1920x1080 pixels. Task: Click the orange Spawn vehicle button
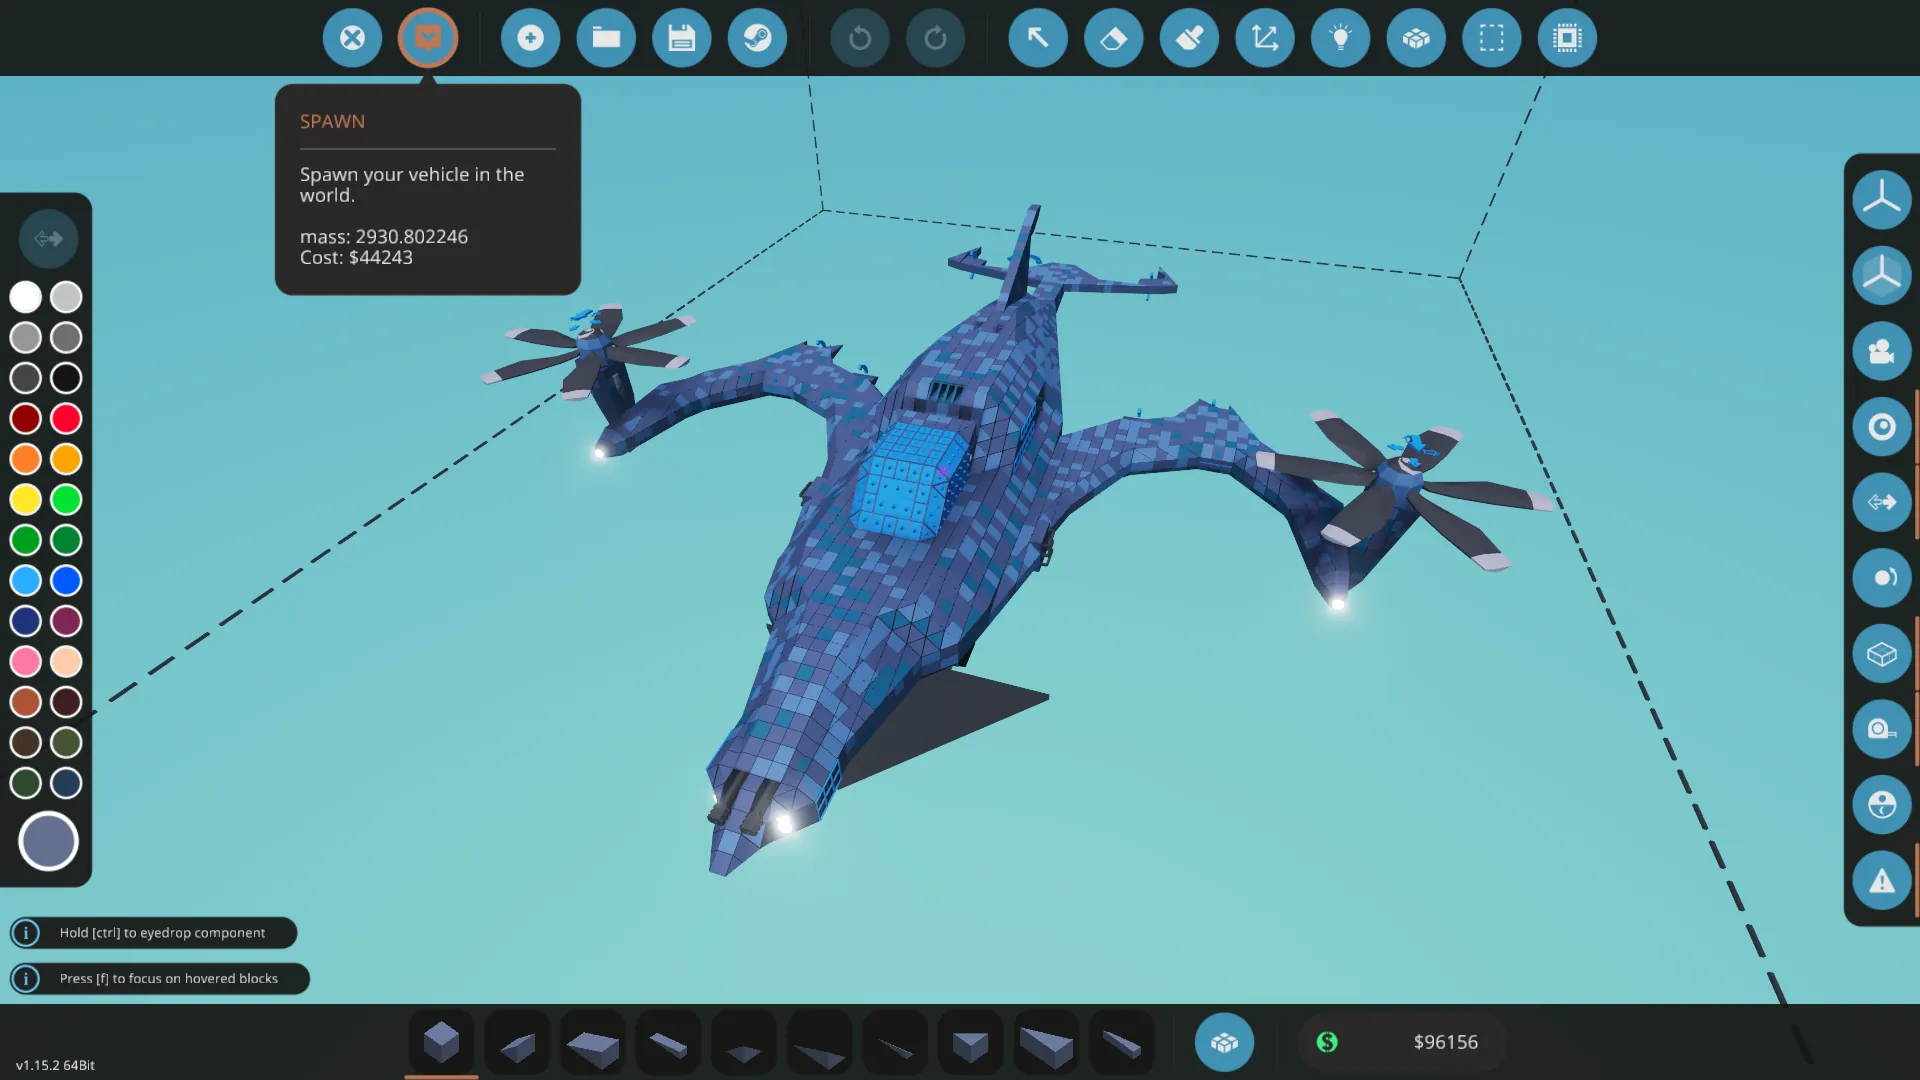click(x=428, y=38)
